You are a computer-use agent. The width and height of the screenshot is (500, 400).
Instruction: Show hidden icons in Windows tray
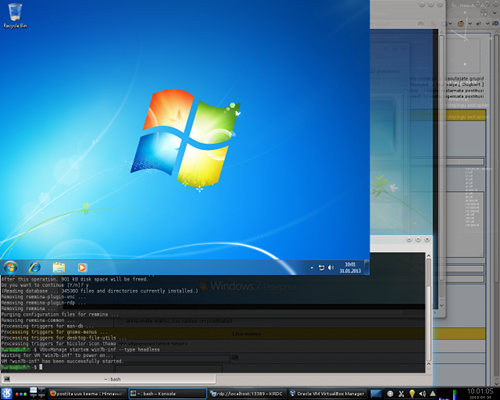point(312,268)
